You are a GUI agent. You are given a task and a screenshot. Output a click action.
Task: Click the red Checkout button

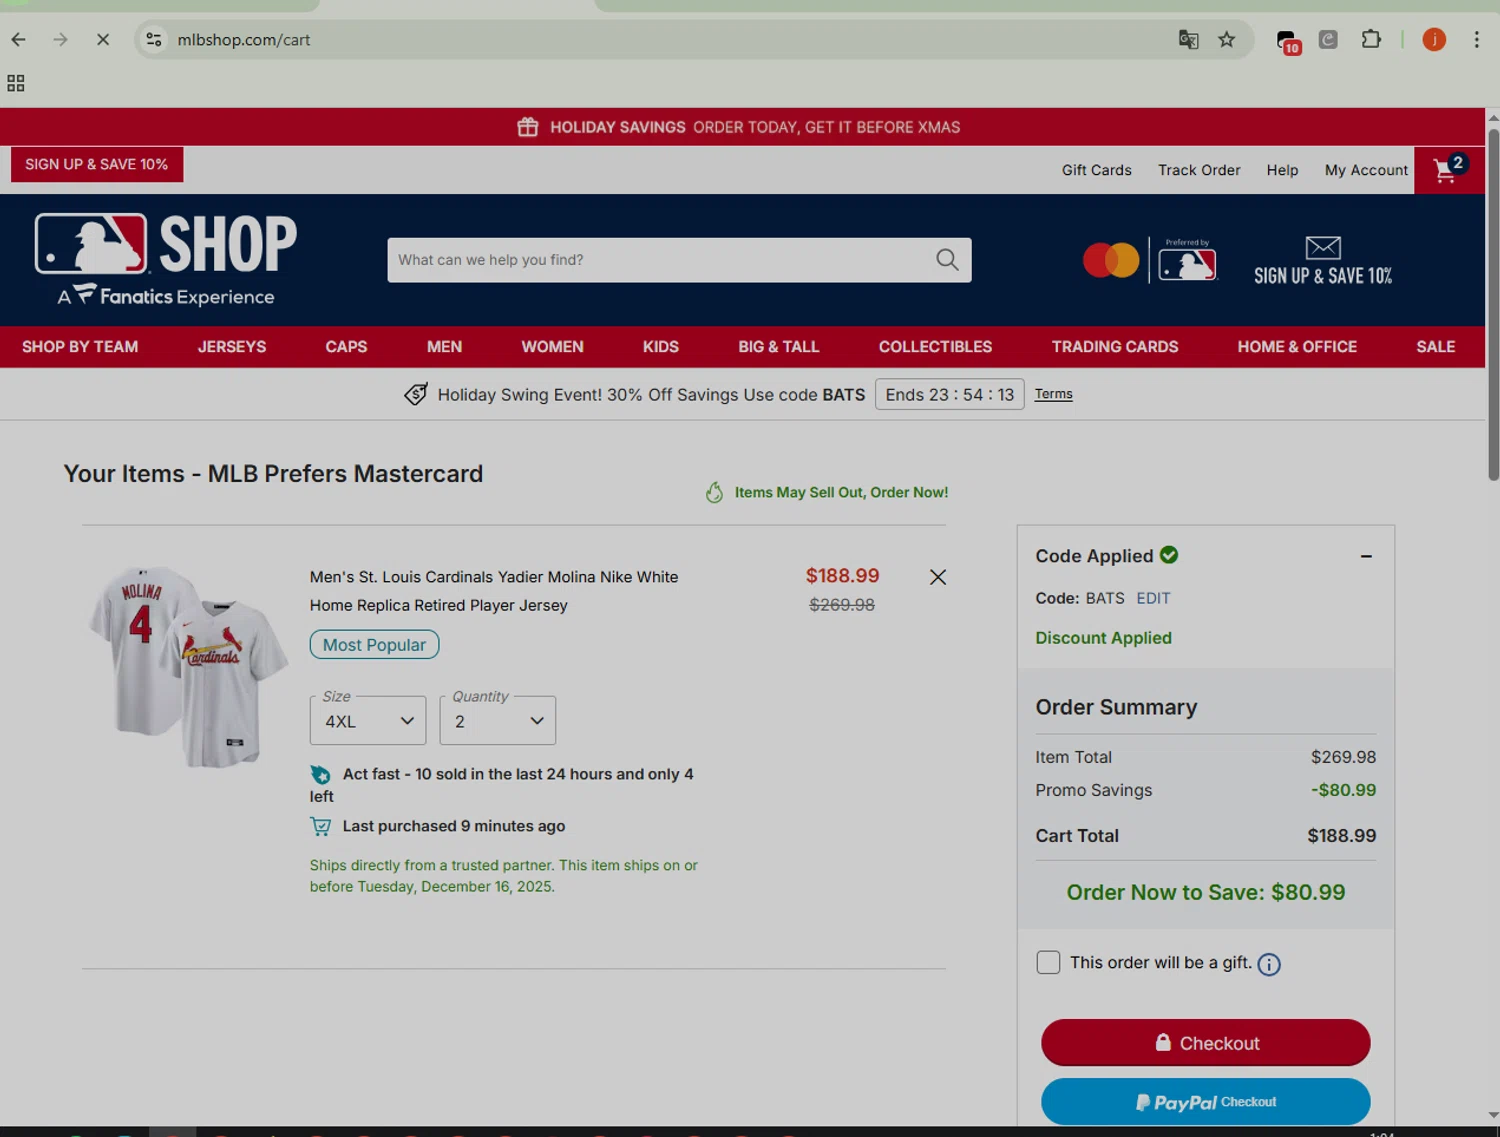1206,1043
